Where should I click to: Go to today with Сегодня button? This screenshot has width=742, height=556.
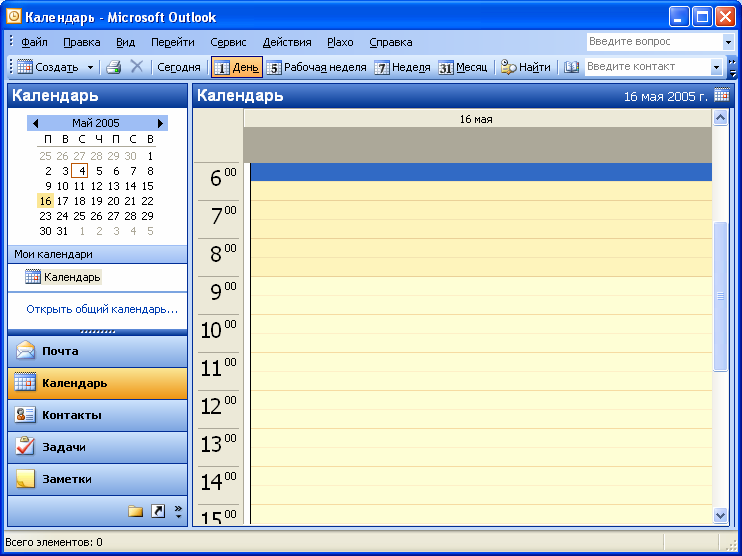[179, 67]
